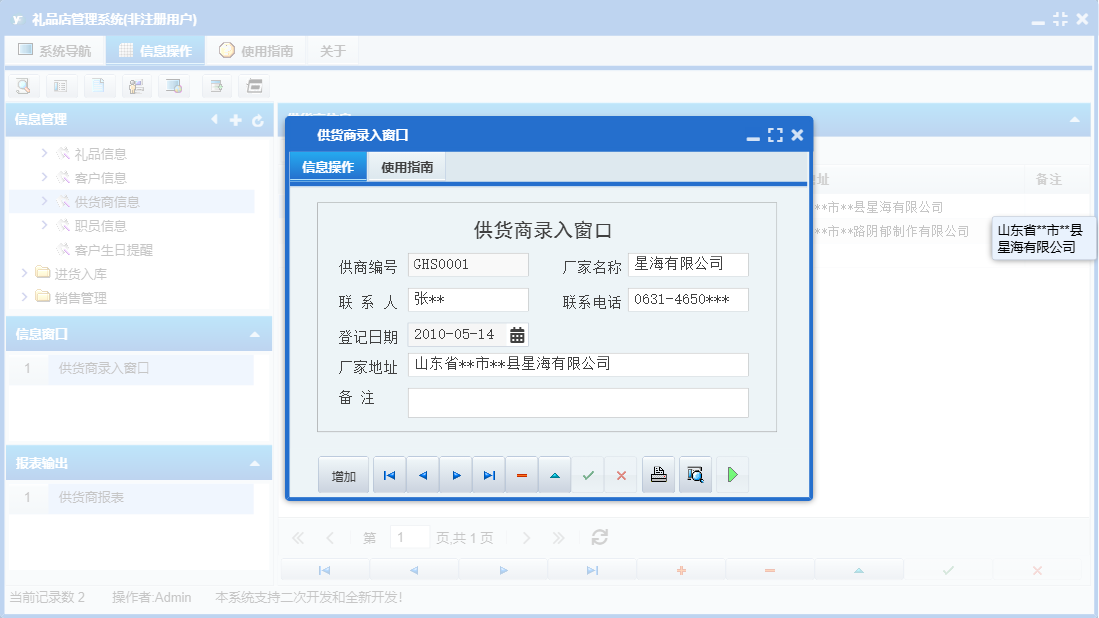Expand the 销售管理 folder
This screenshot has width=1099, height=618.
tap(25, 297)
